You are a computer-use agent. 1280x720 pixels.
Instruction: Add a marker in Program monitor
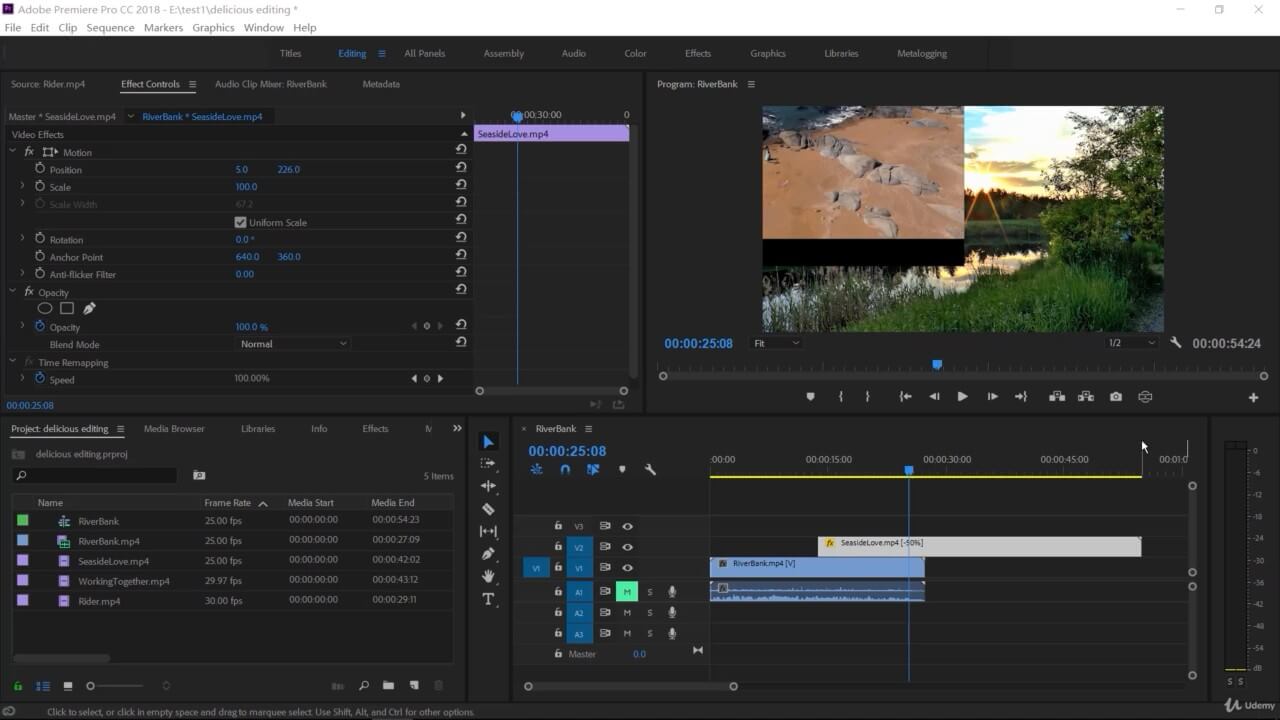click(x=810, y=397)
